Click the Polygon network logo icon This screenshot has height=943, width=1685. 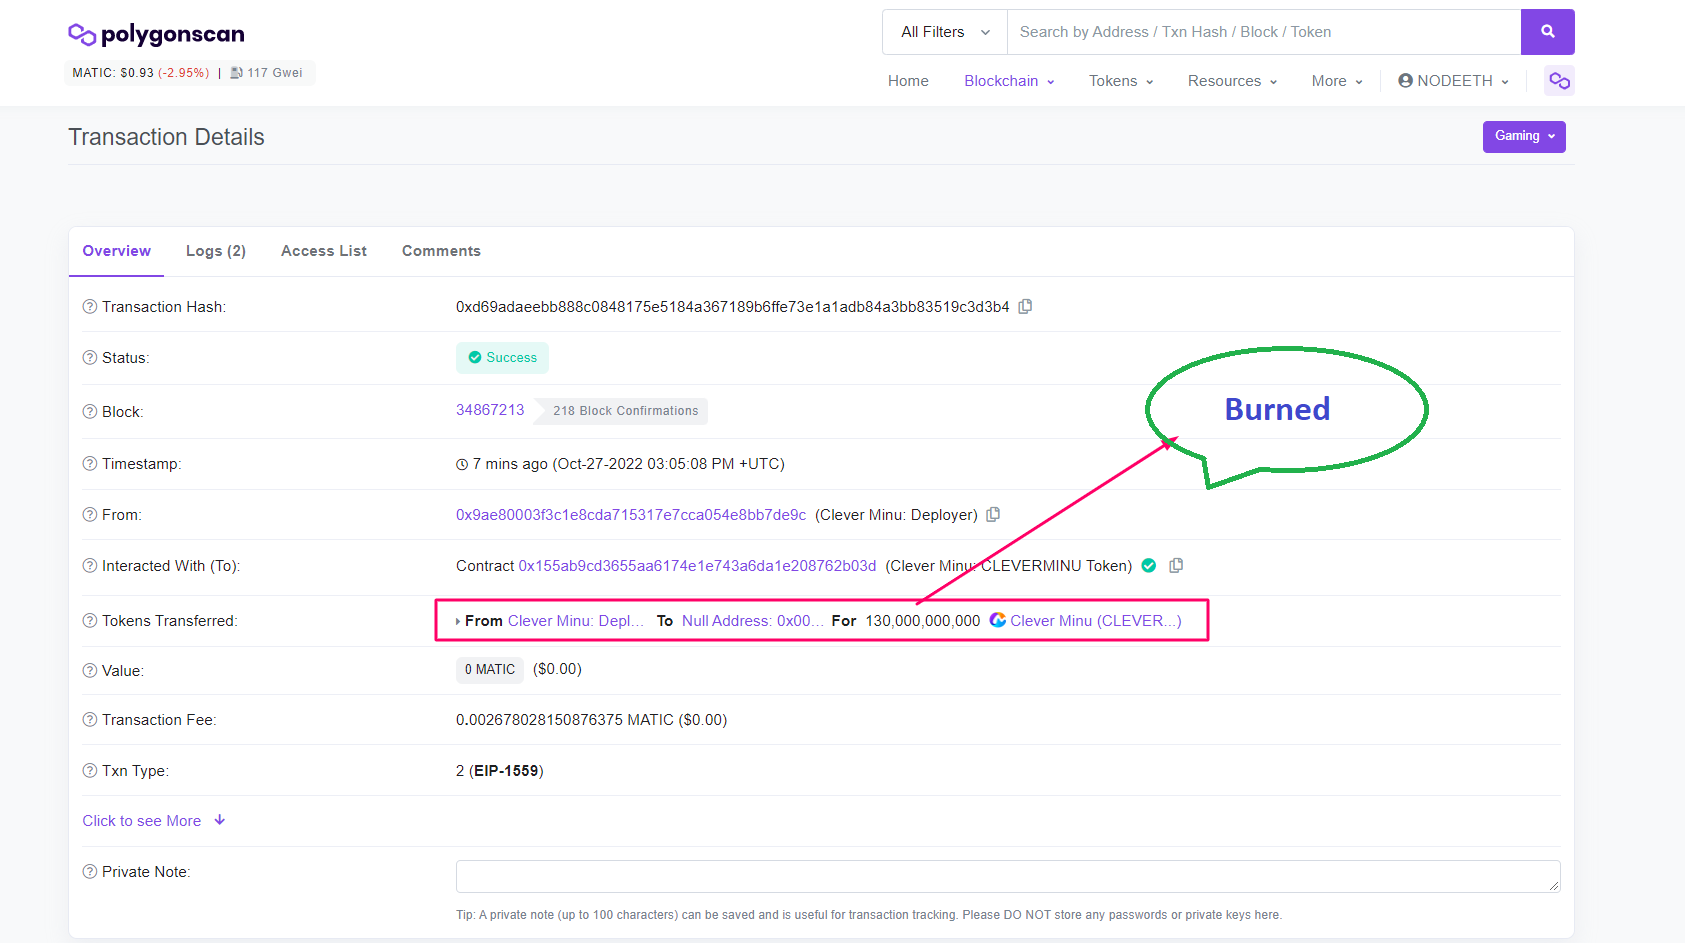(1558, 81)
